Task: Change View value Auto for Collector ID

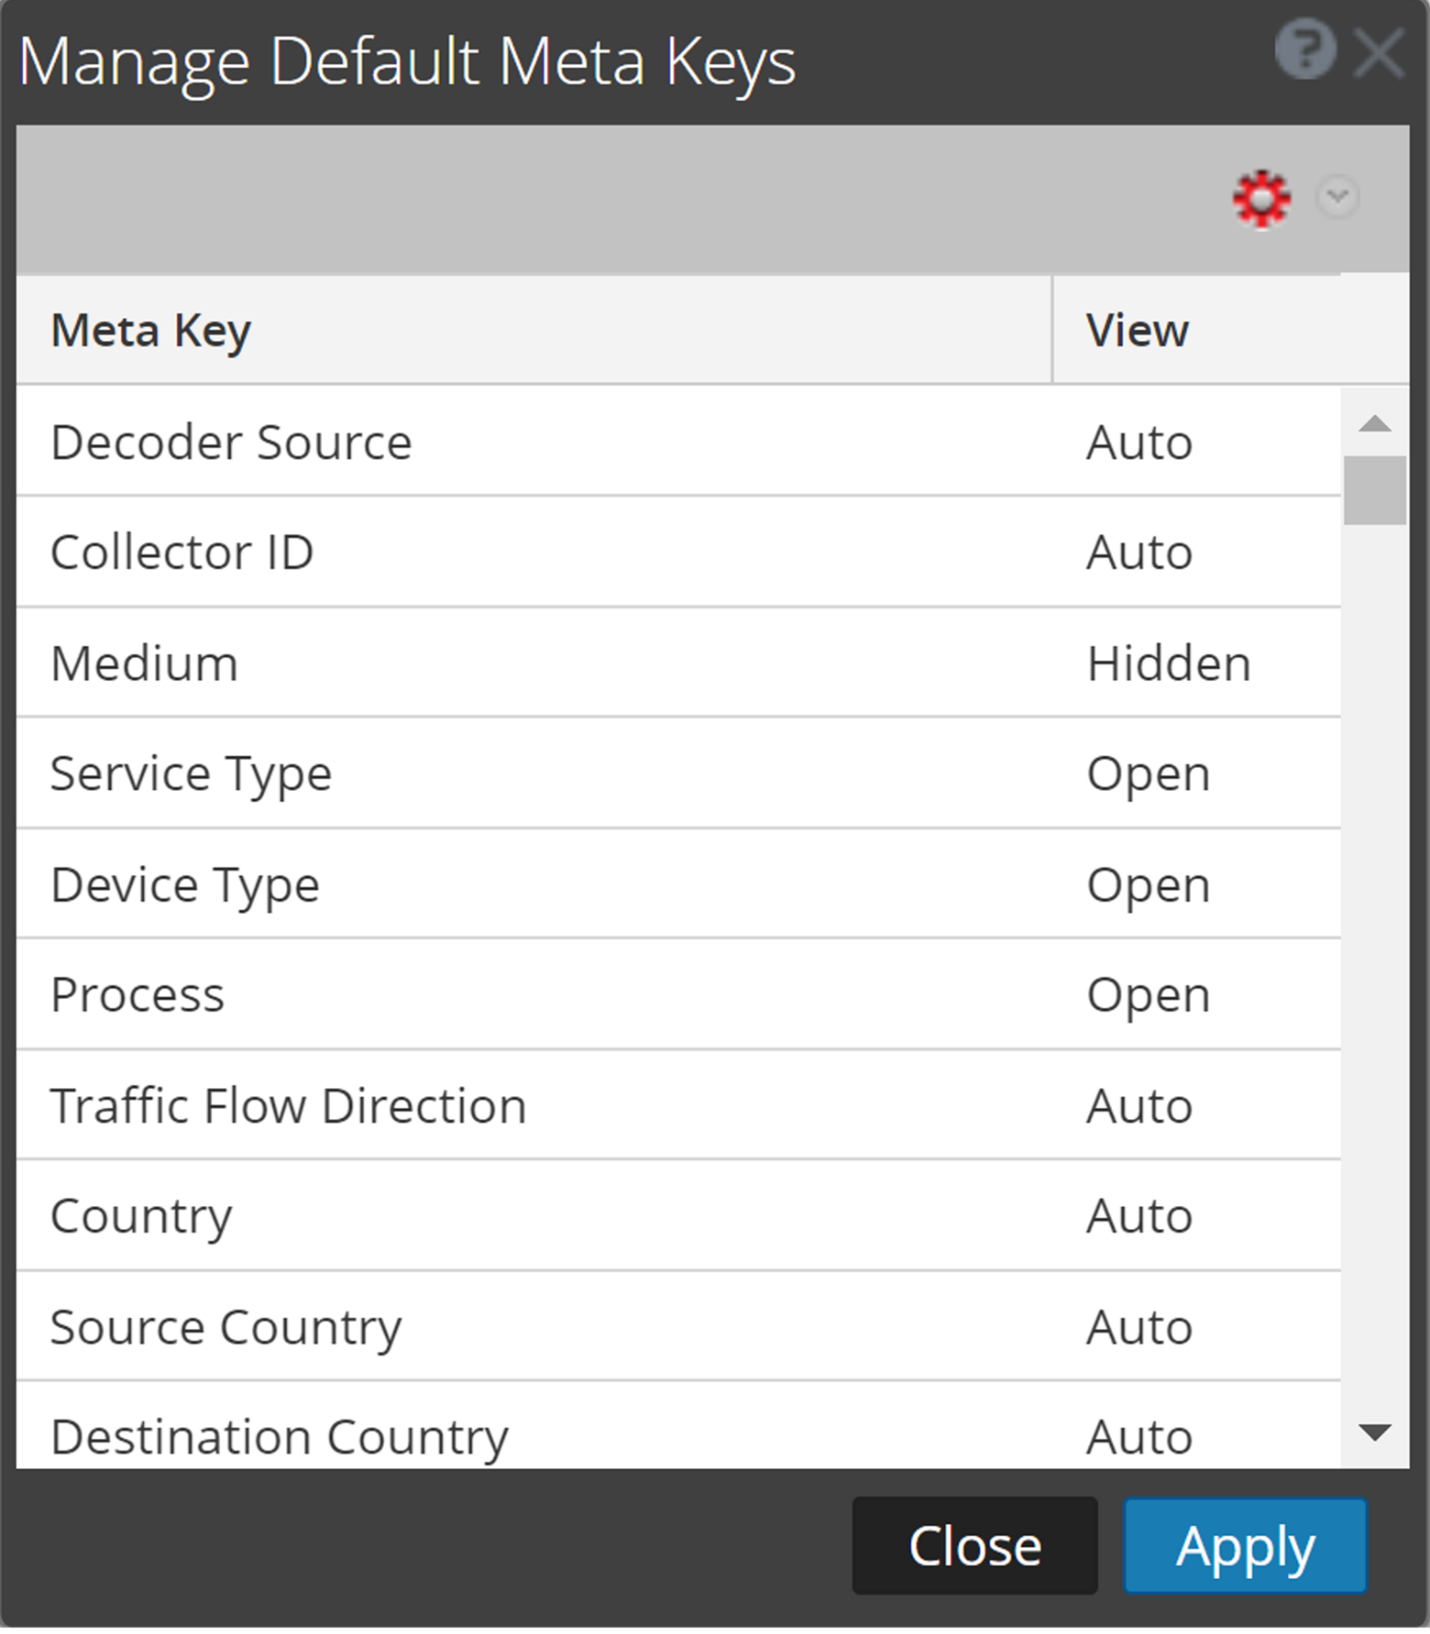Action: [1139, 552]
